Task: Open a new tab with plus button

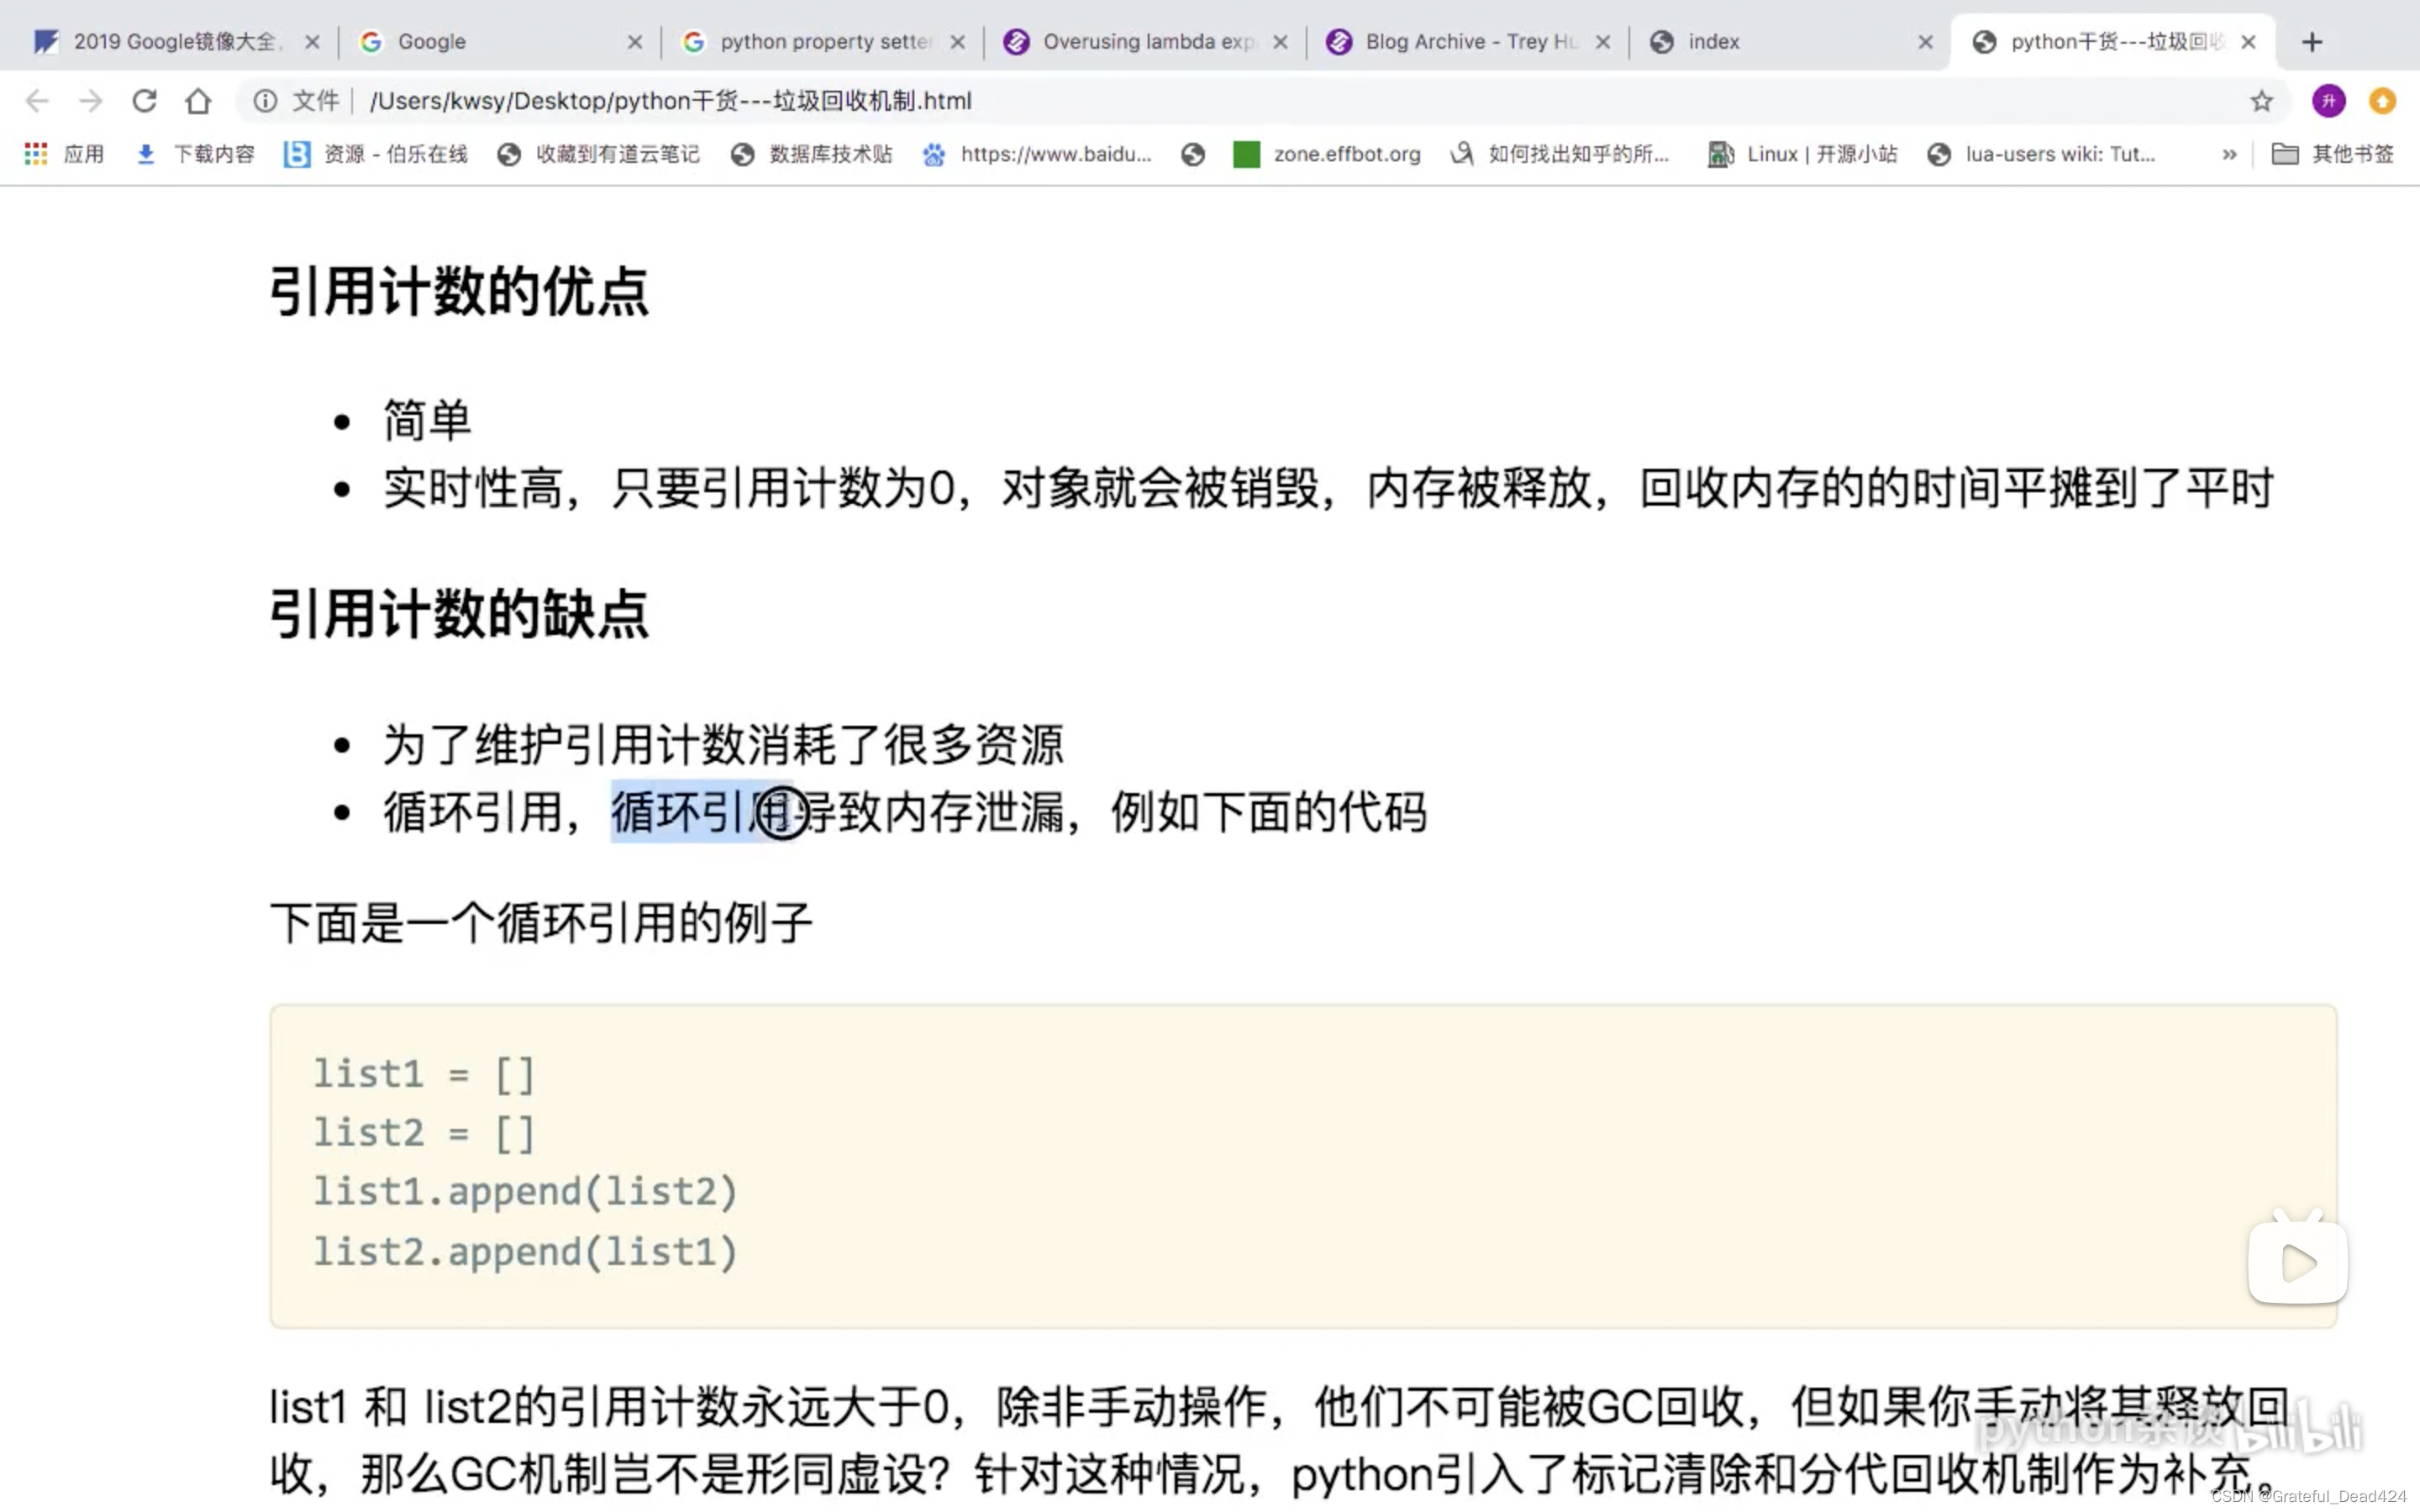Action: [2311, 42]
